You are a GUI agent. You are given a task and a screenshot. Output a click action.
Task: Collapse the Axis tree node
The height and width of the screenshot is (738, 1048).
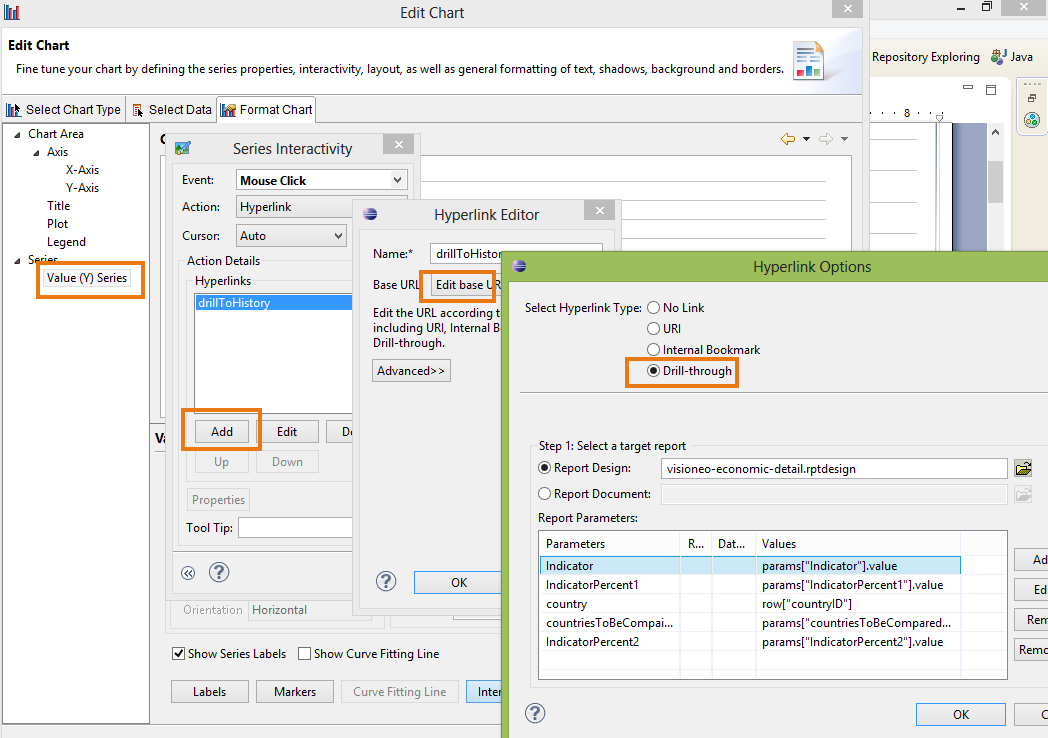pyautogui.click(x=36, y=153)
